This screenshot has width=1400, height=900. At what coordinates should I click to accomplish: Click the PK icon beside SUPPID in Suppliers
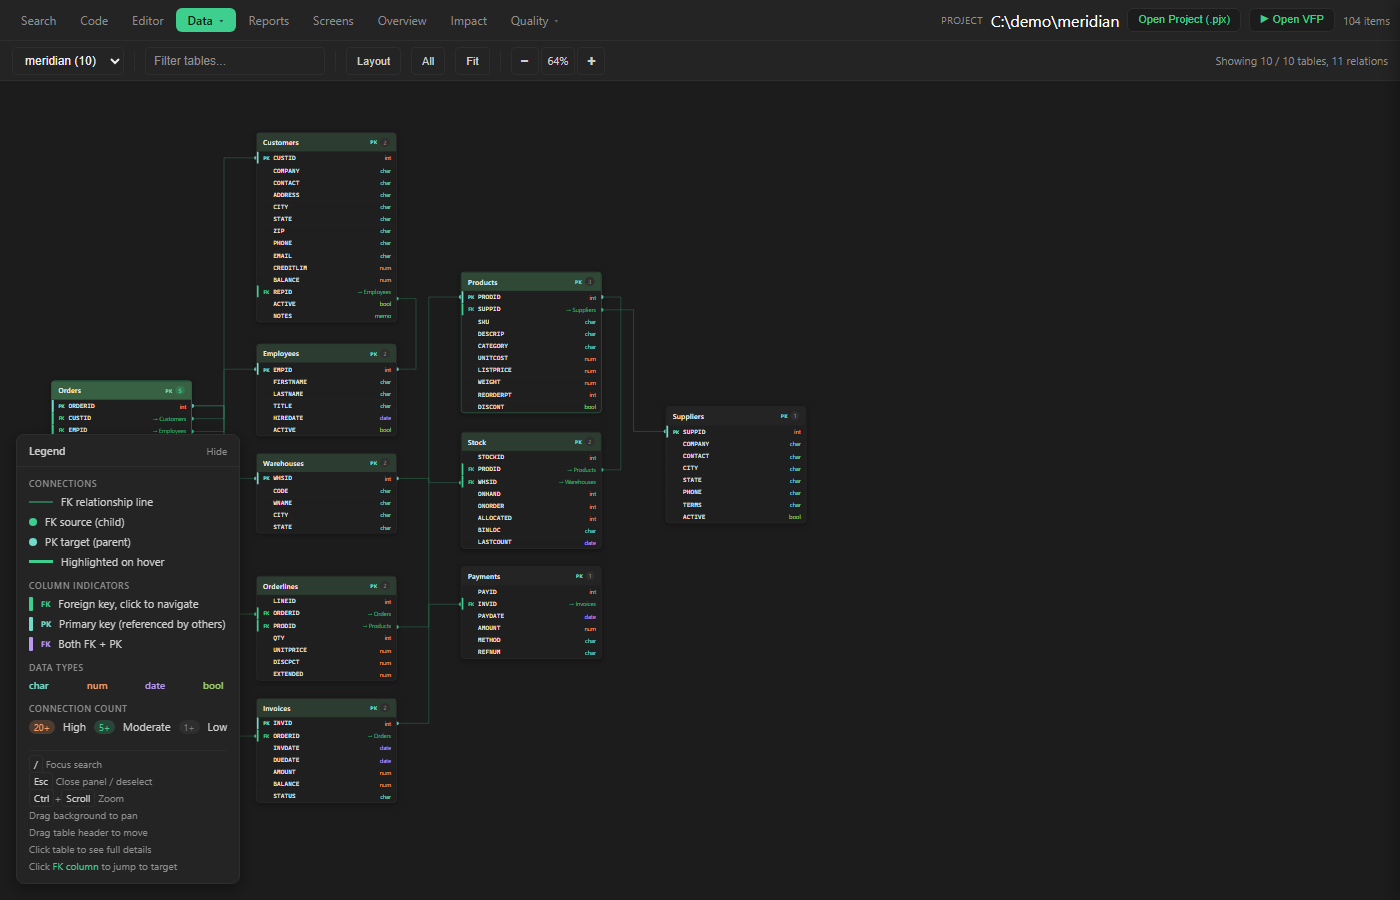click(x=676, y=432)
